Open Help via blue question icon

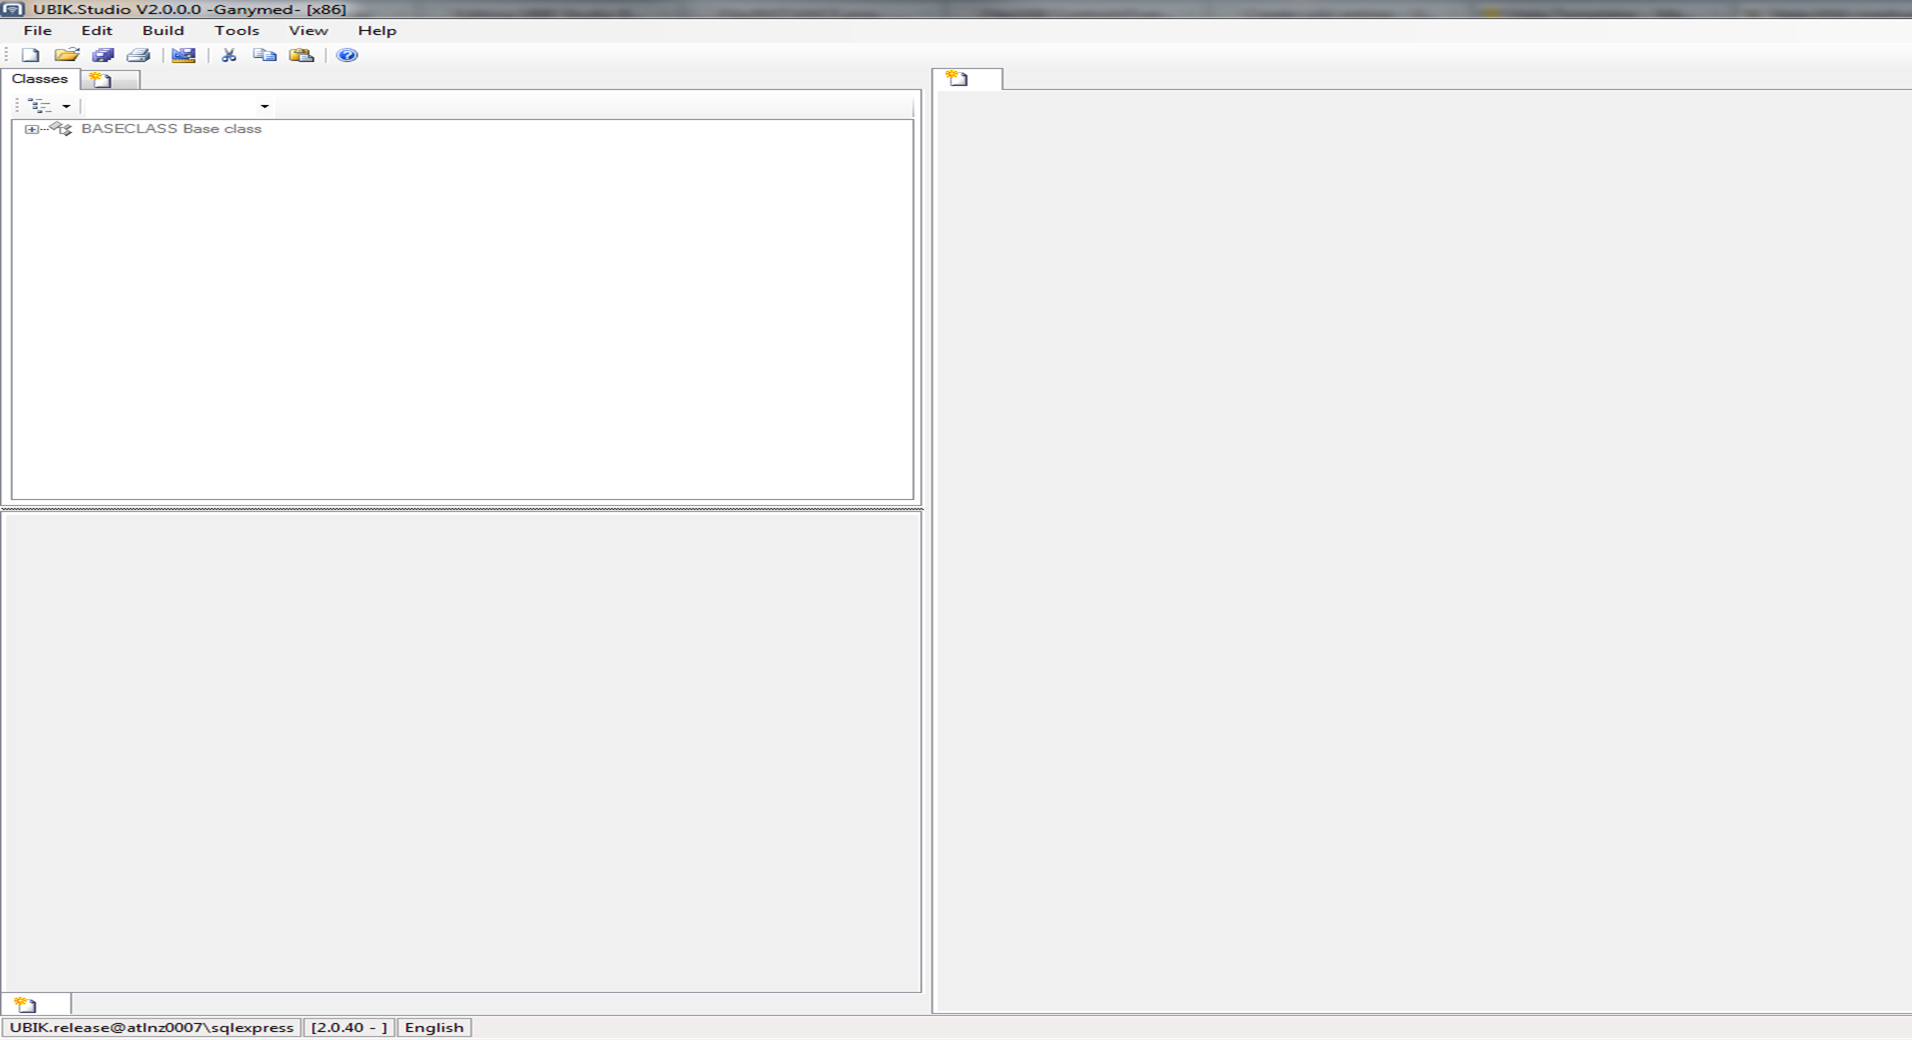pyautogui.click(x=347, y=55)
